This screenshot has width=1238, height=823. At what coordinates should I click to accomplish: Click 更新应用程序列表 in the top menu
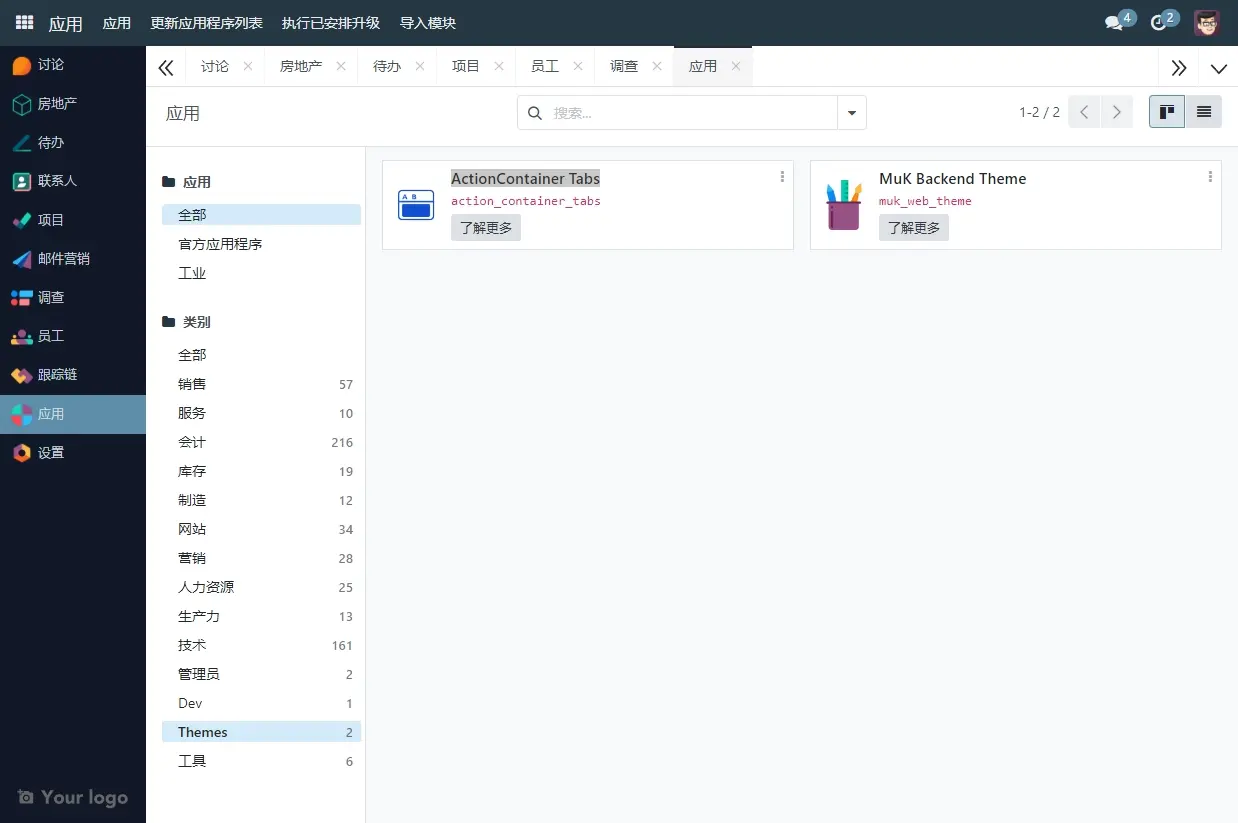pos(206,23)
